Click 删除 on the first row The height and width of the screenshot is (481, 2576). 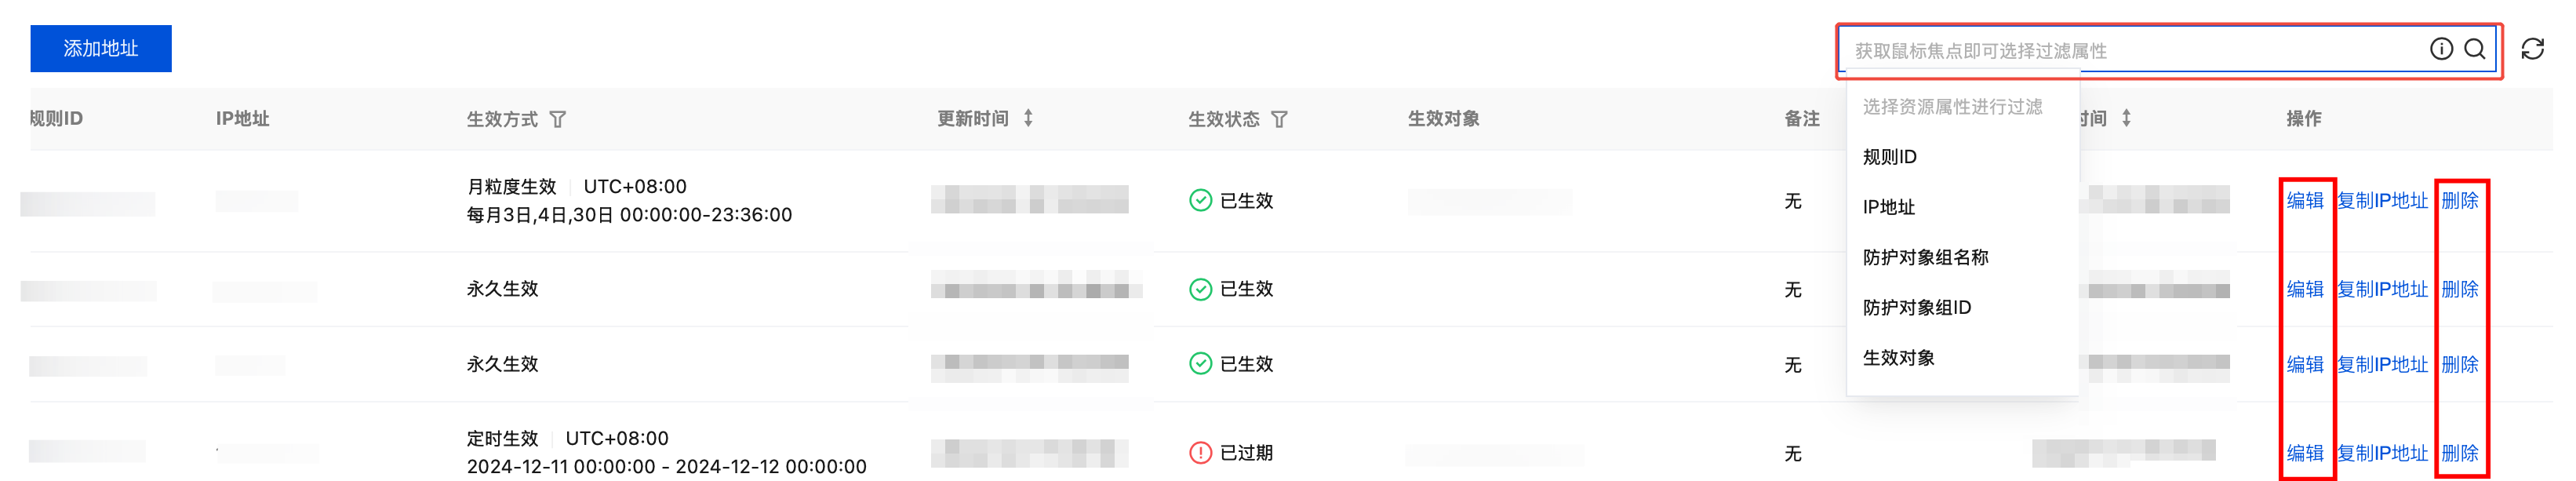2459,200
